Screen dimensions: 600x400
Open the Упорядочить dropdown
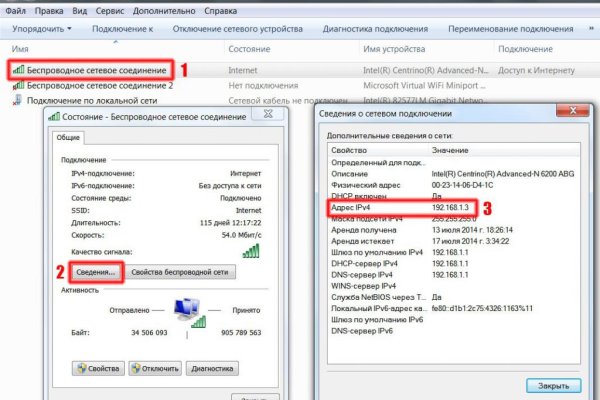coord(40,29)
